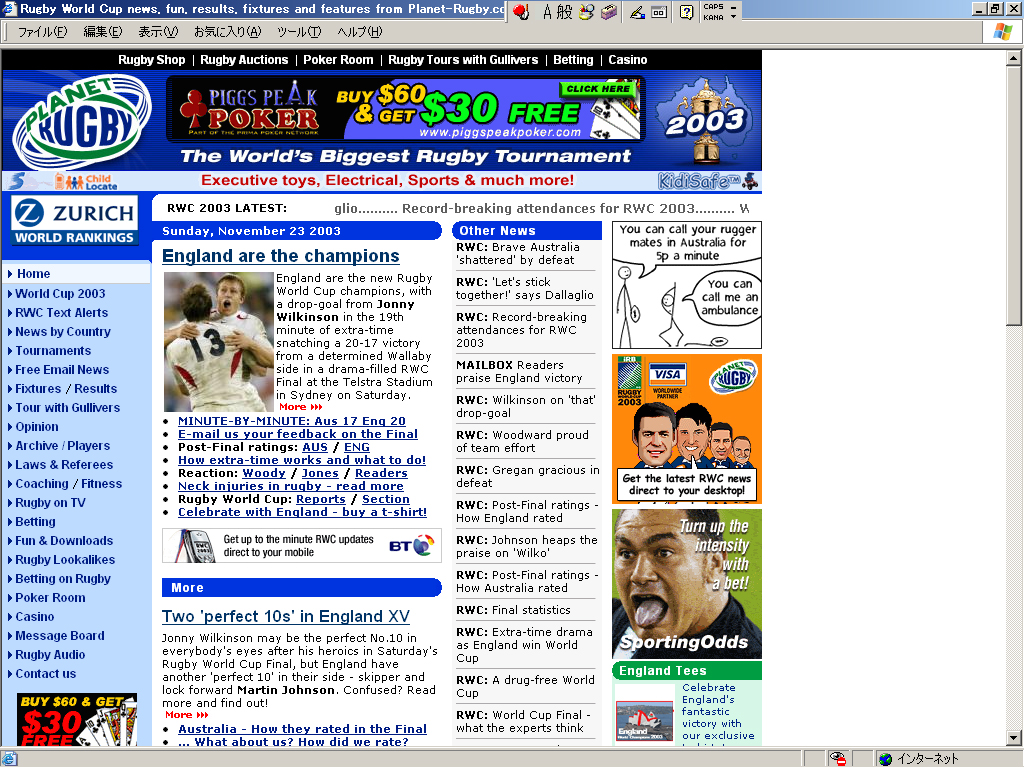Click the 2003 World Cup trophy graphic
Viewport: 1024px width, 768px height.
[705, 121]
